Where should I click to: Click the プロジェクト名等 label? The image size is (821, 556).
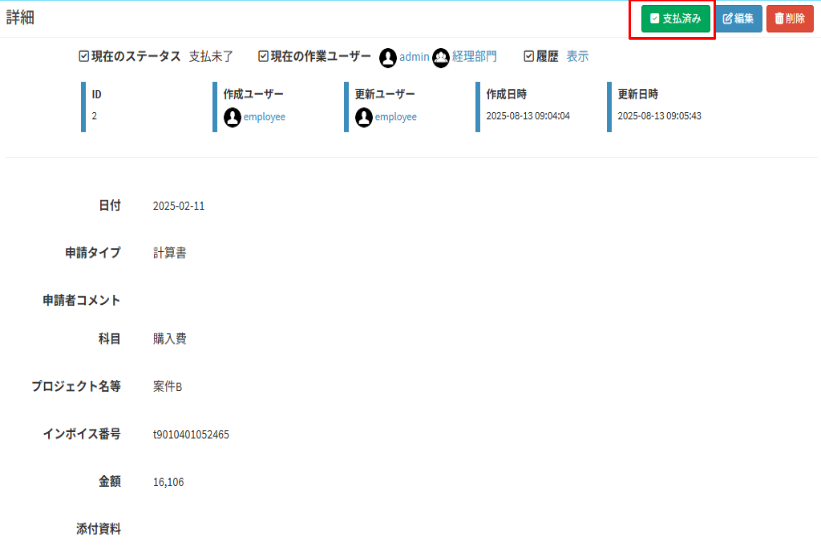point(76,386)
